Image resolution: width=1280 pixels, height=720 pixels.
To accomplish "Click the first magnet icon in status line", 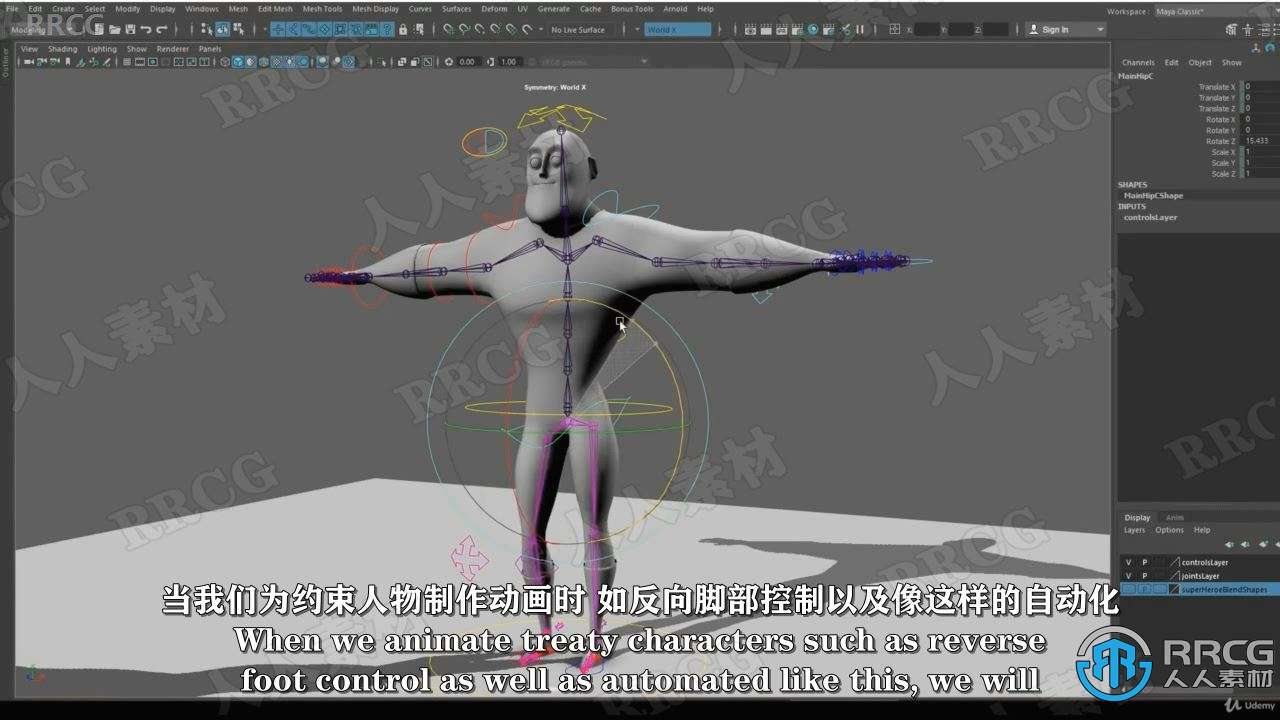I will [449, 29].
